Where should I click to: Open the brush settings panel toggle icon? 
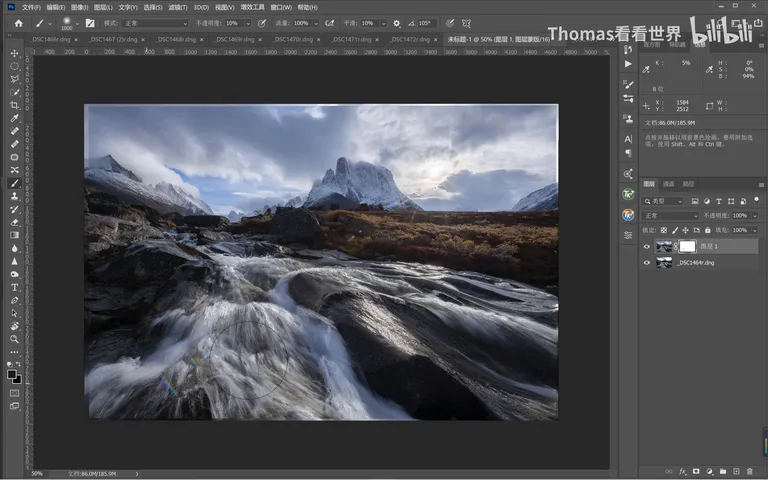[x=90, y=23]
